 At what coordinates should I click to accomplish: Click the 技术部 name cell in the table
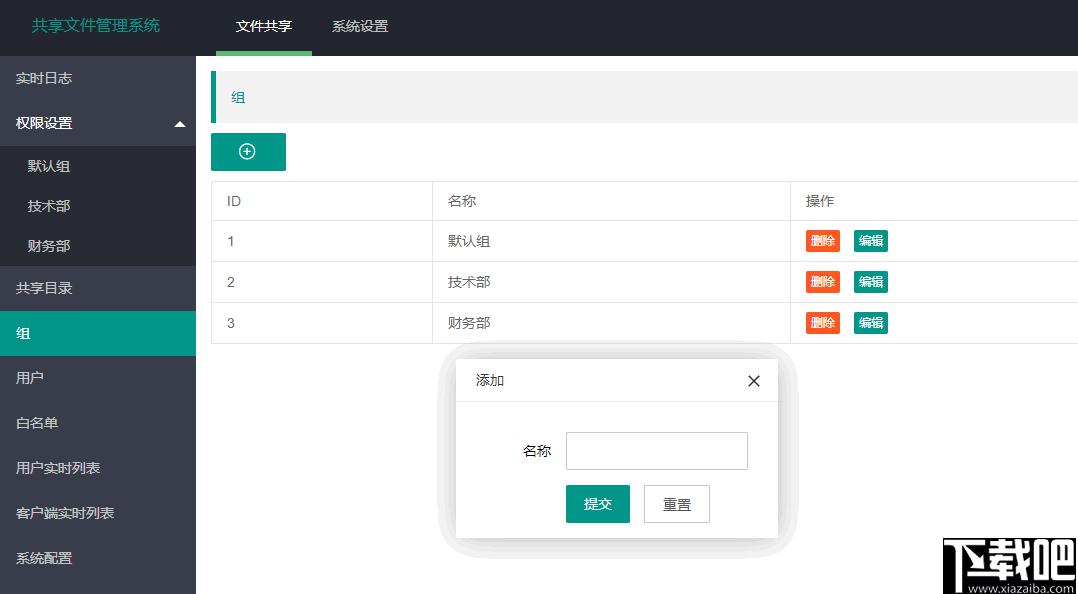coord(611,282)
